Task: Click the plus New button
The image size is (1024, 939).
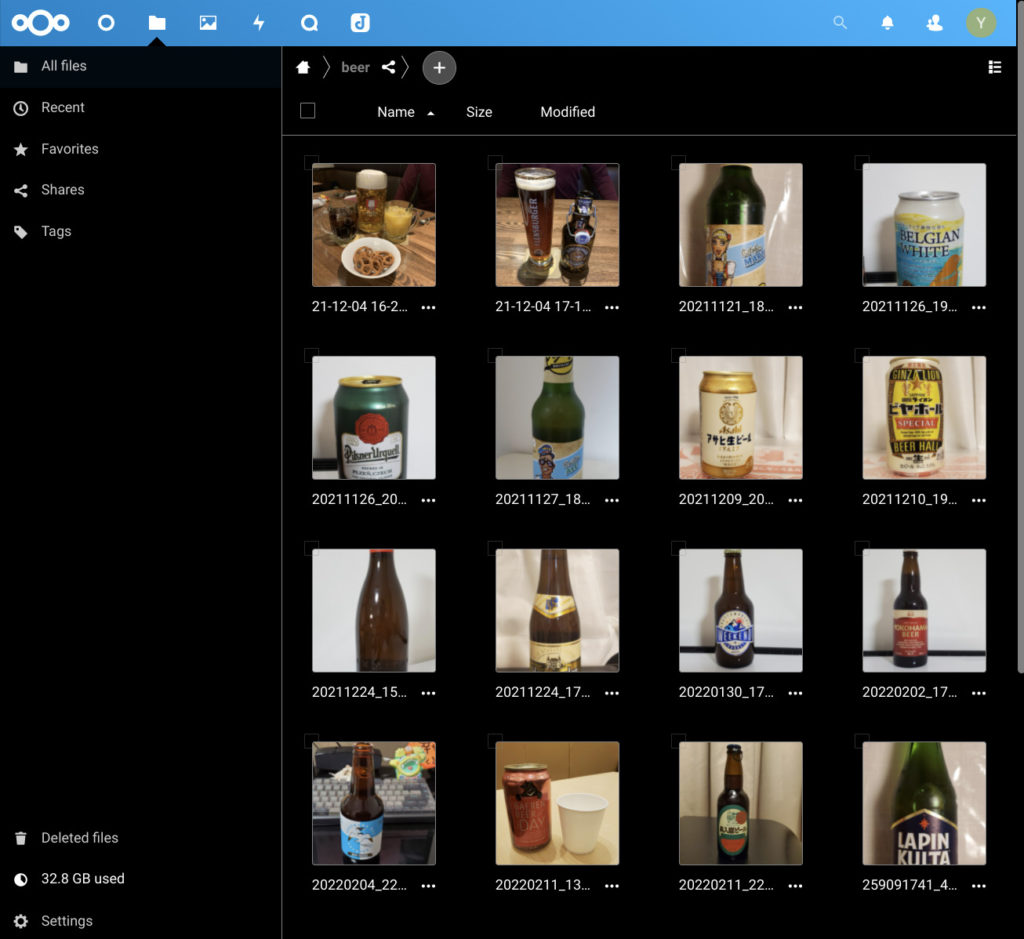Action: 439,67
